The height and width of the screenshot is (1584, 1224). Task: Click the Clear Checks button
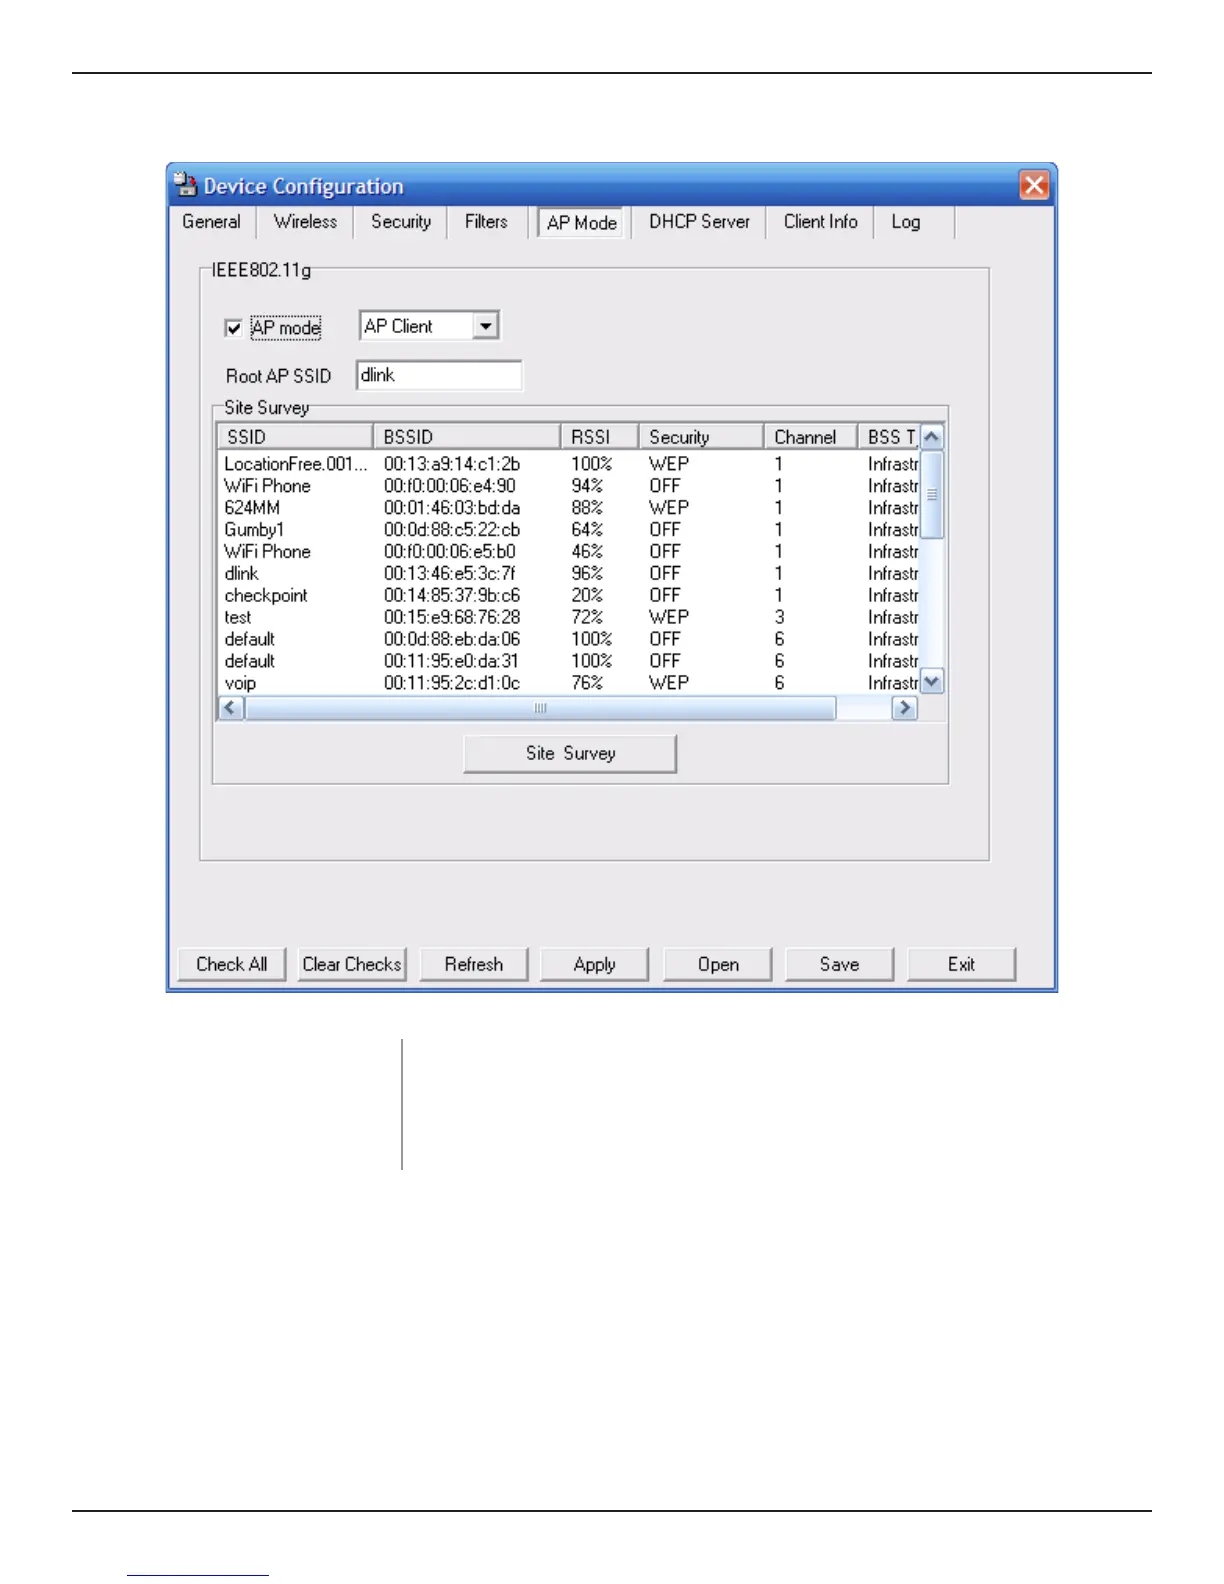pos(352,964)
